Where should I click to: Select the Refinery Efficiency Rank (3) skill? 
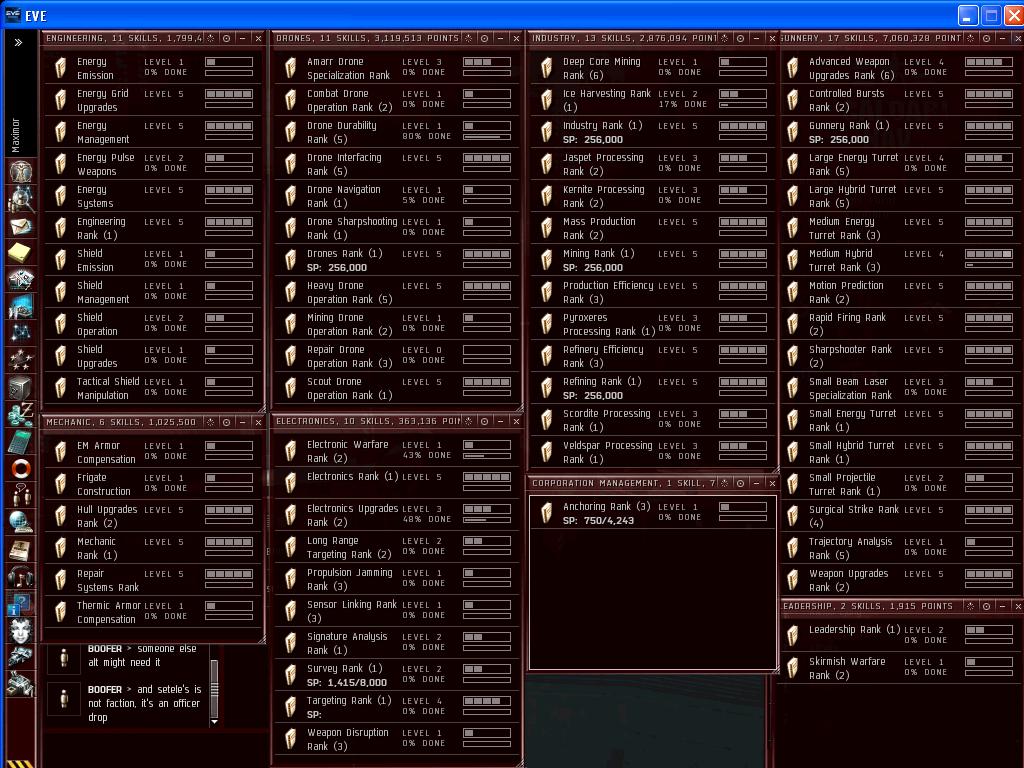point(653,356)
